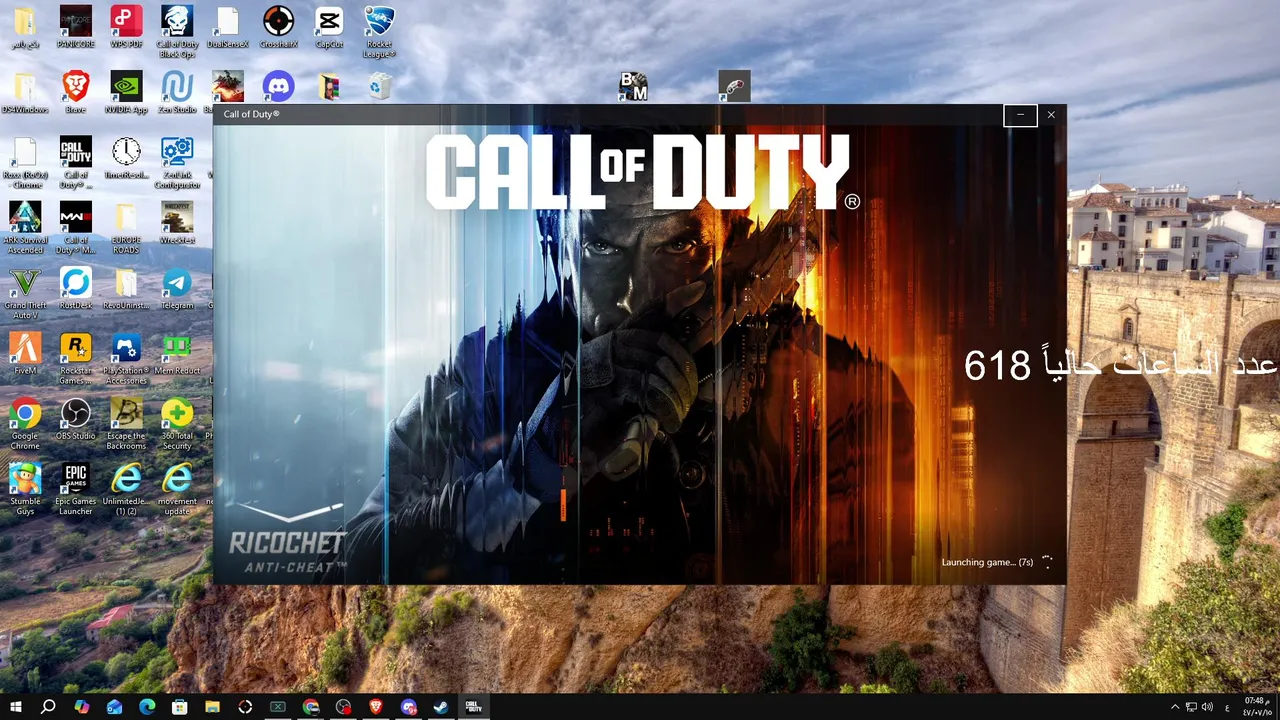Image resolution: width=1280 pixels, height=720 pixels.
Task: Select the DS4Windows folder icon
Action: [x=25, y=92]
